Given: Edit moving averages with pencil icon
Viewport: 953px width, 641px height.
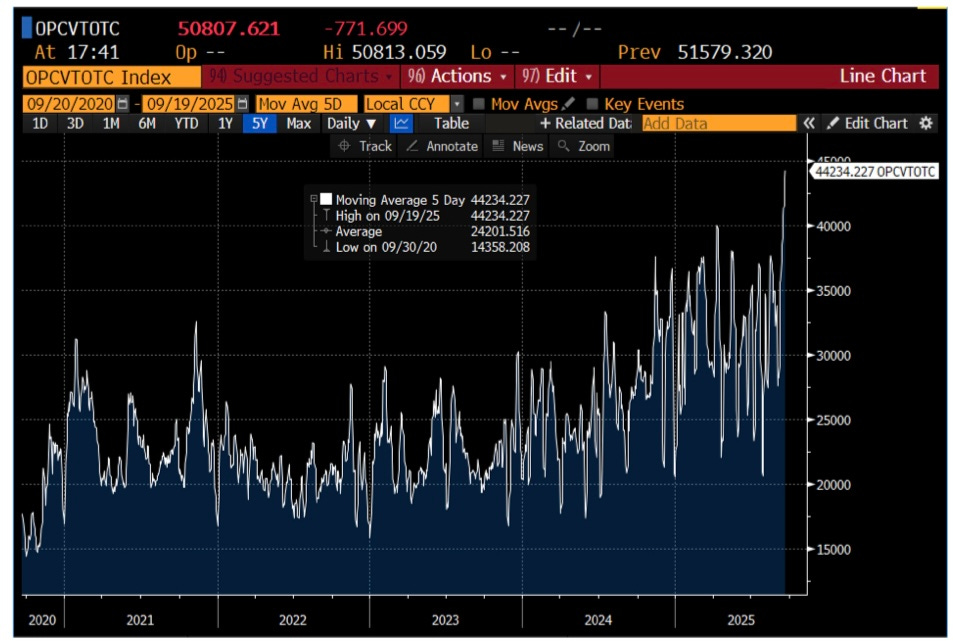Looking at the screenshot, I should click(x=569, y=103).
